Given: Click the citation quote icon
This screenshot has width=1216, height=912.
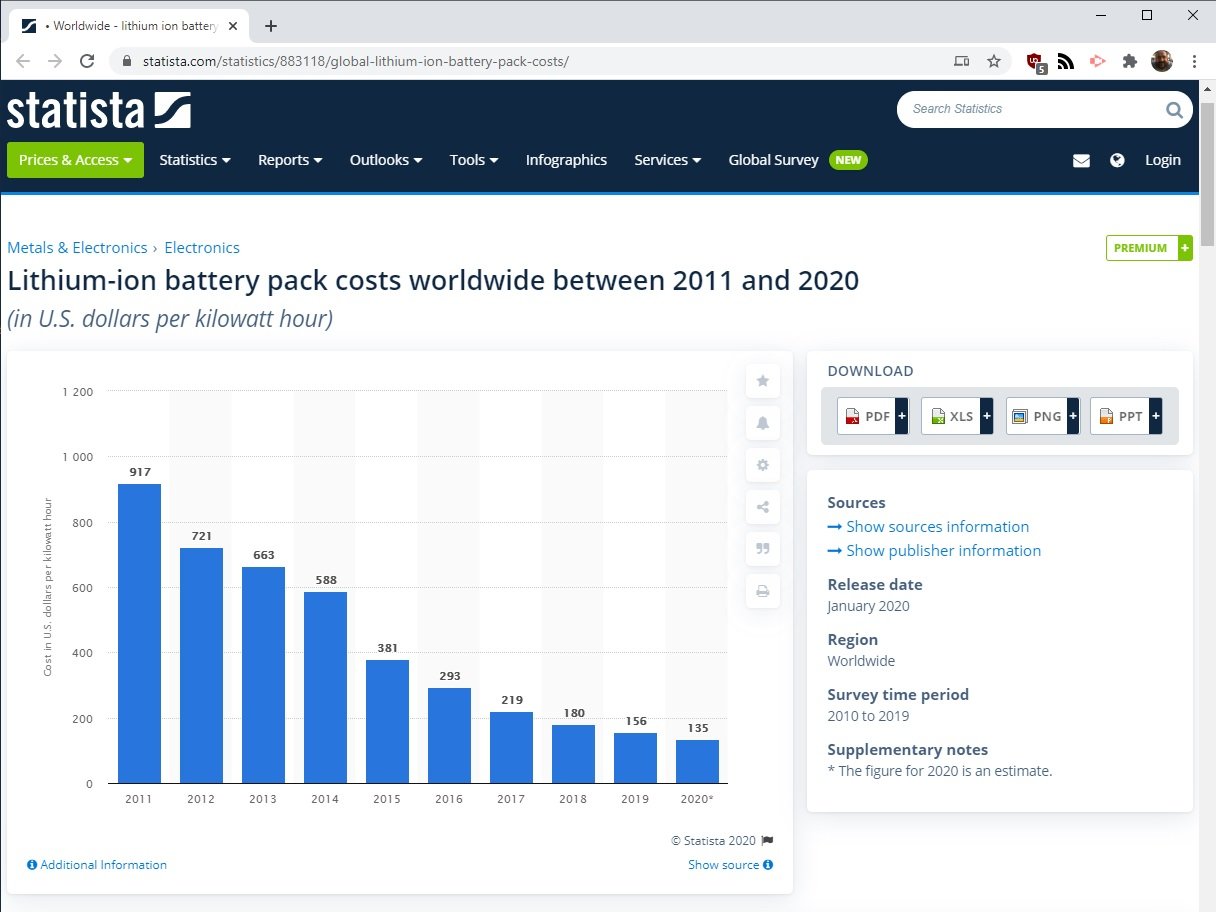Looking at the screenshot, I should click(762, 549).
